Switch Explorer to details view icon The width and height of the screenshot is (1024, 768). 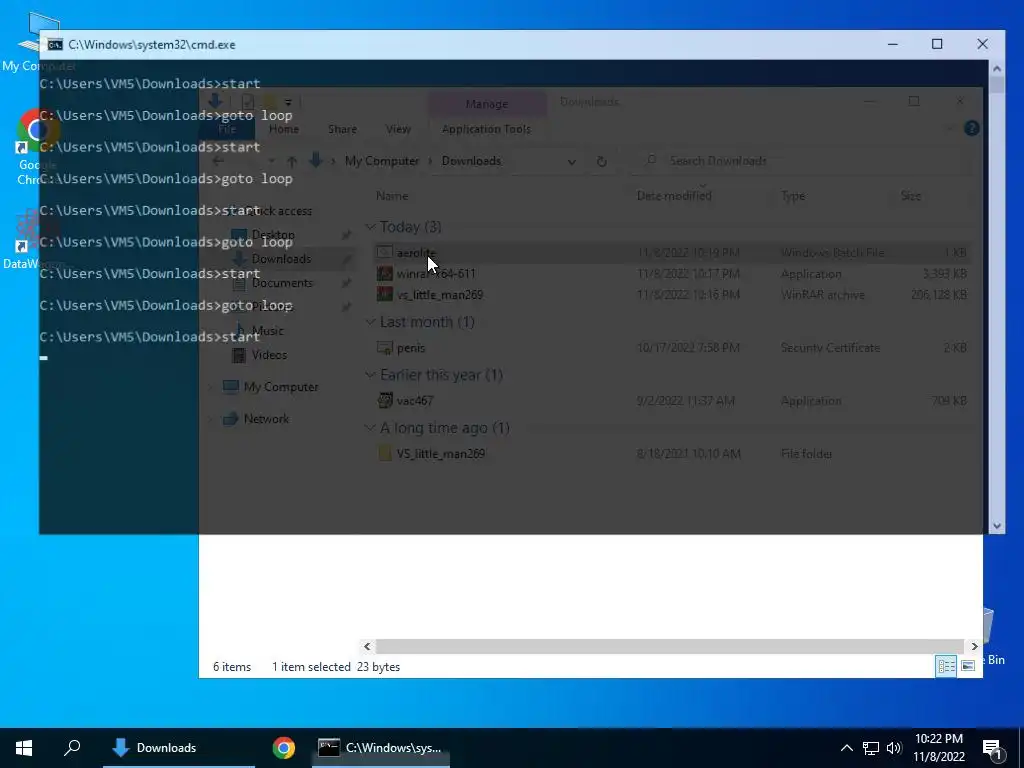coord(946,665)
